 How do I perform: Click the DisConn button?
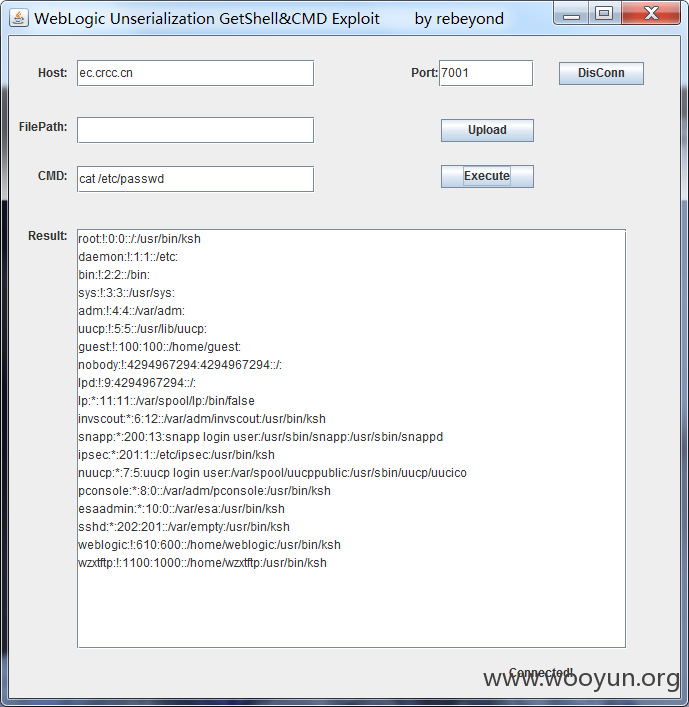[x=601, y=73]
